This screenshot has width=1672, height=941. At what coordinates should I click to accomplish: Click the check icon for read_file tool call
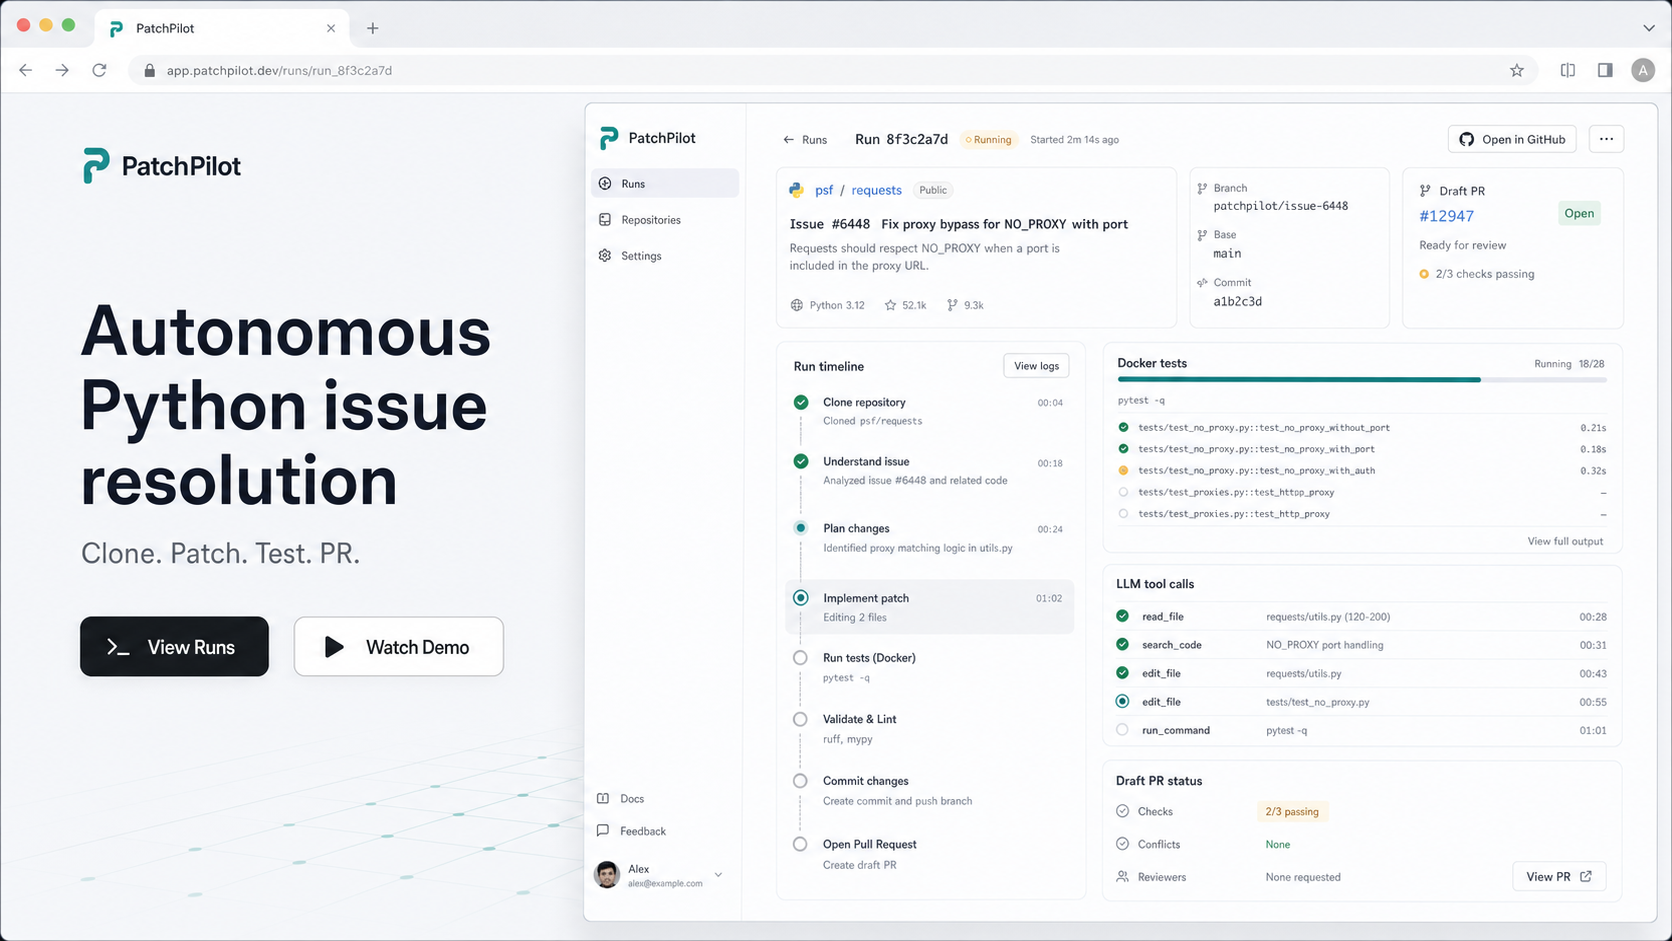coord(1122,616)
